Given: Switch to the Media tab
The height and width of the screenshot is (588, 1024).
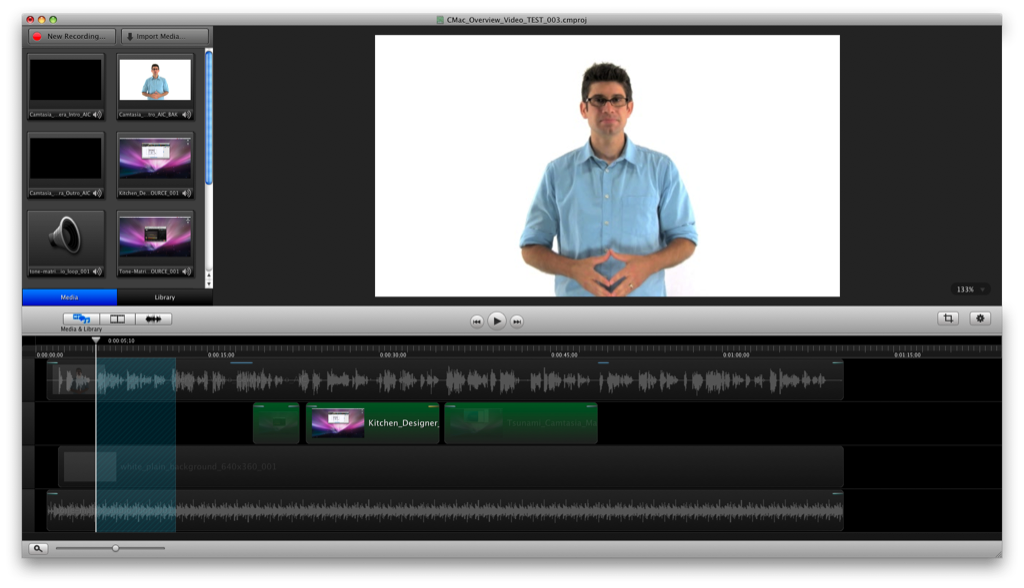Looking at the screenshot, I should point(68,297).
